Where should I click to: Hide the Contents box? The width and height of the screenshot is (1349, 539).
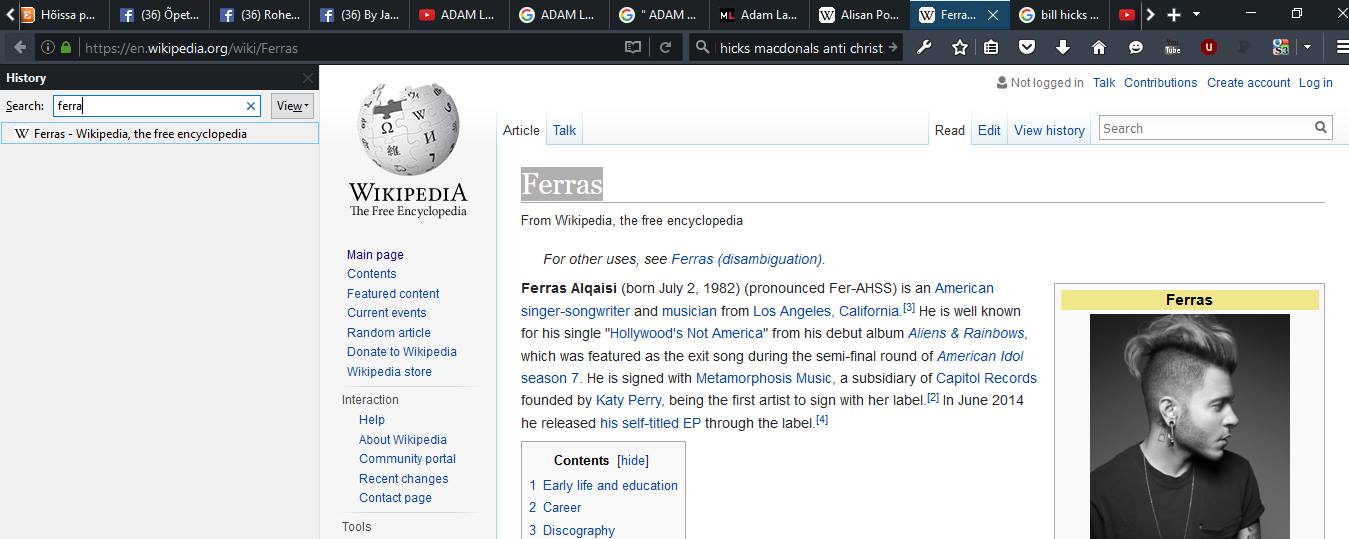tap(633, 461)
